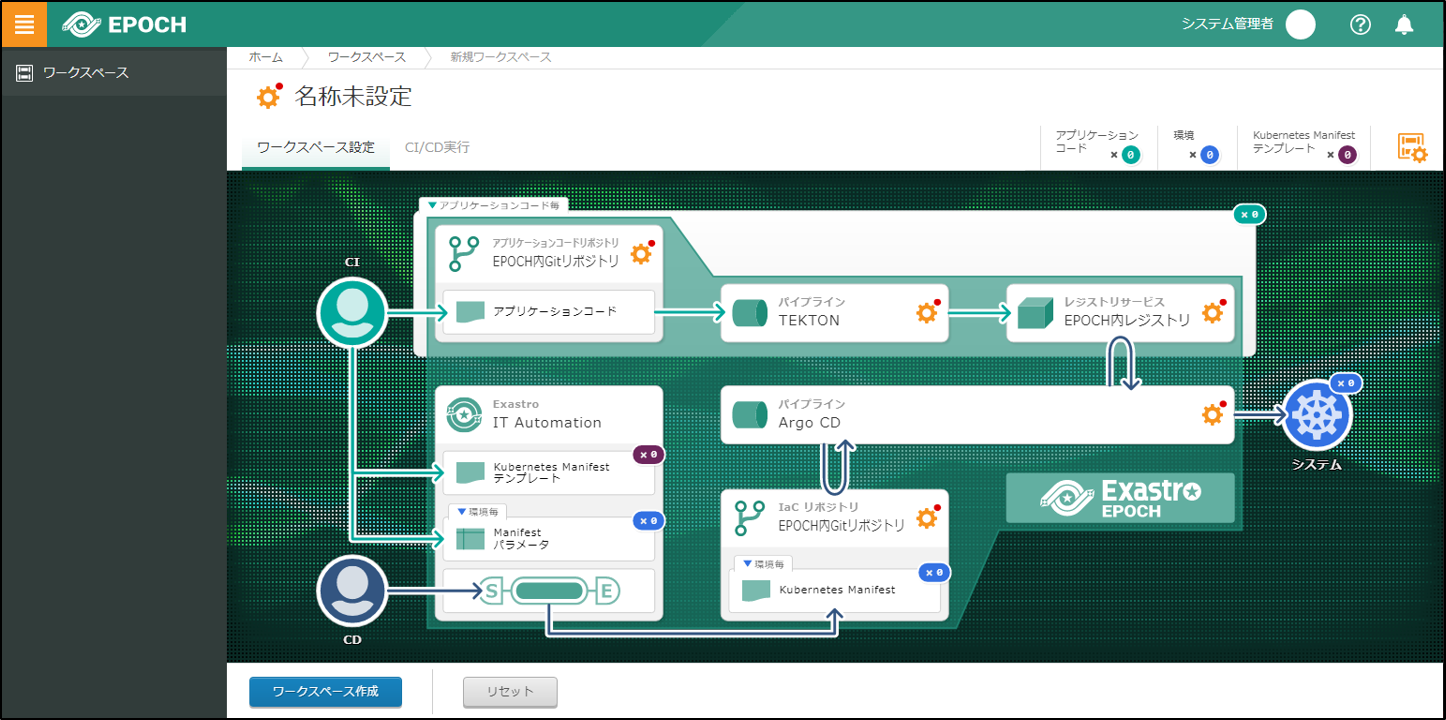Open the orange hamburger menu
Viewport: 1446px width, 720px height.
24,24
